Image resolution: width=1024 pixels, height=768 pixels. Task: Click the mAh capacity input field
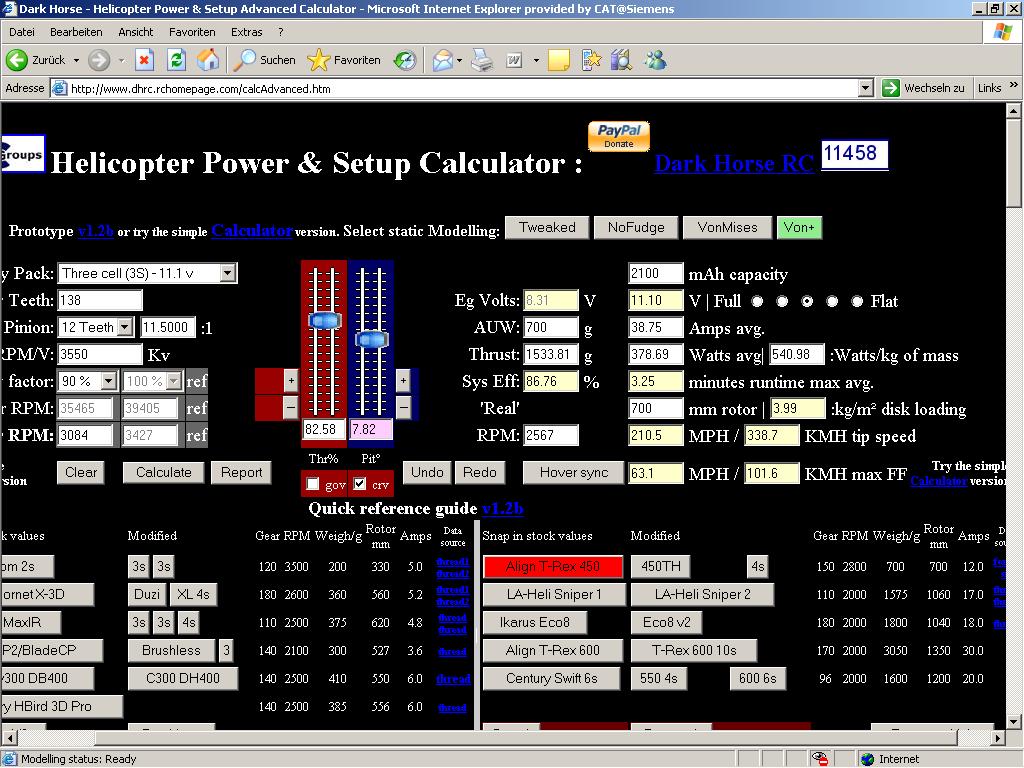[655, 274]
